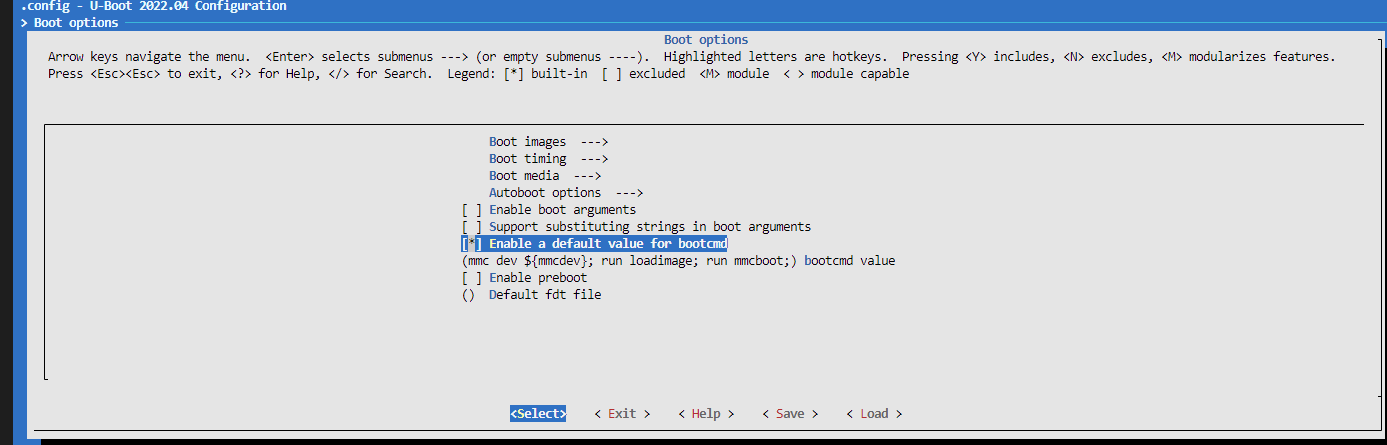Click the Save button
Screen dimensions: 1387x445
(790, 414)
